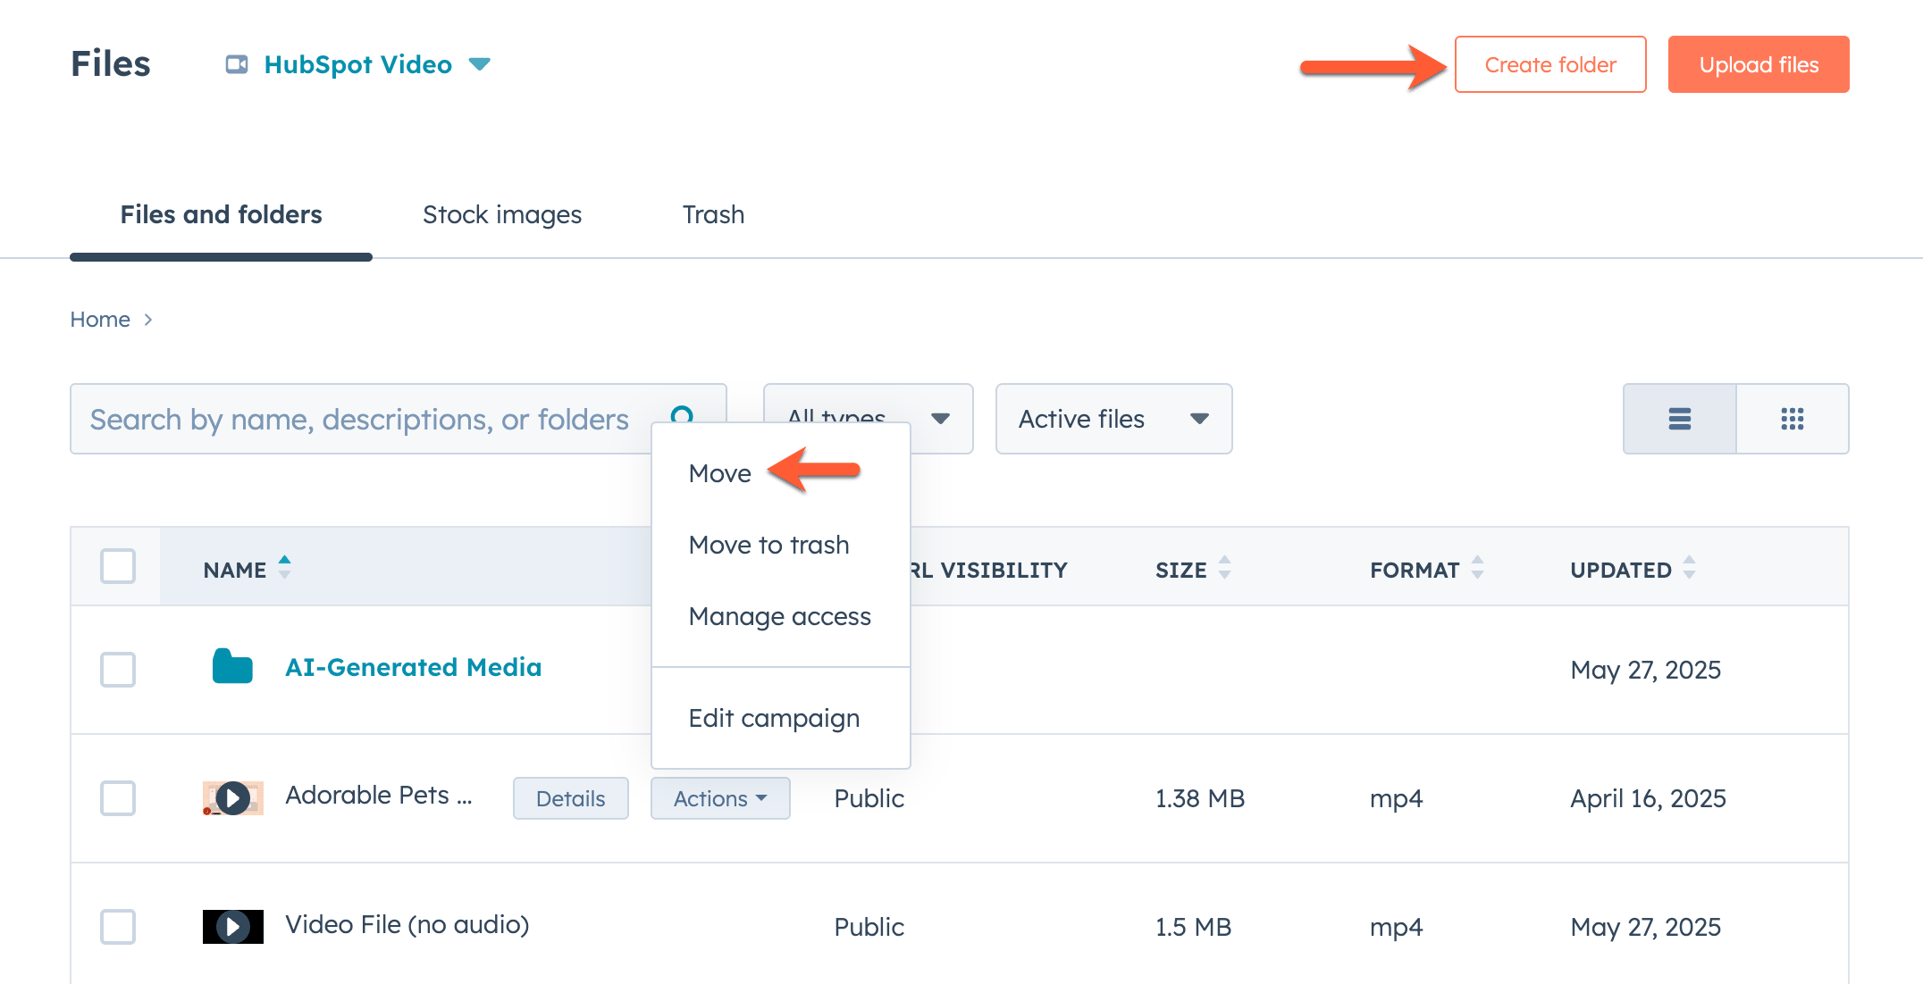Select Move to trash from the menu
Screen dimensions: 1923x984
[x=768, y=545]
